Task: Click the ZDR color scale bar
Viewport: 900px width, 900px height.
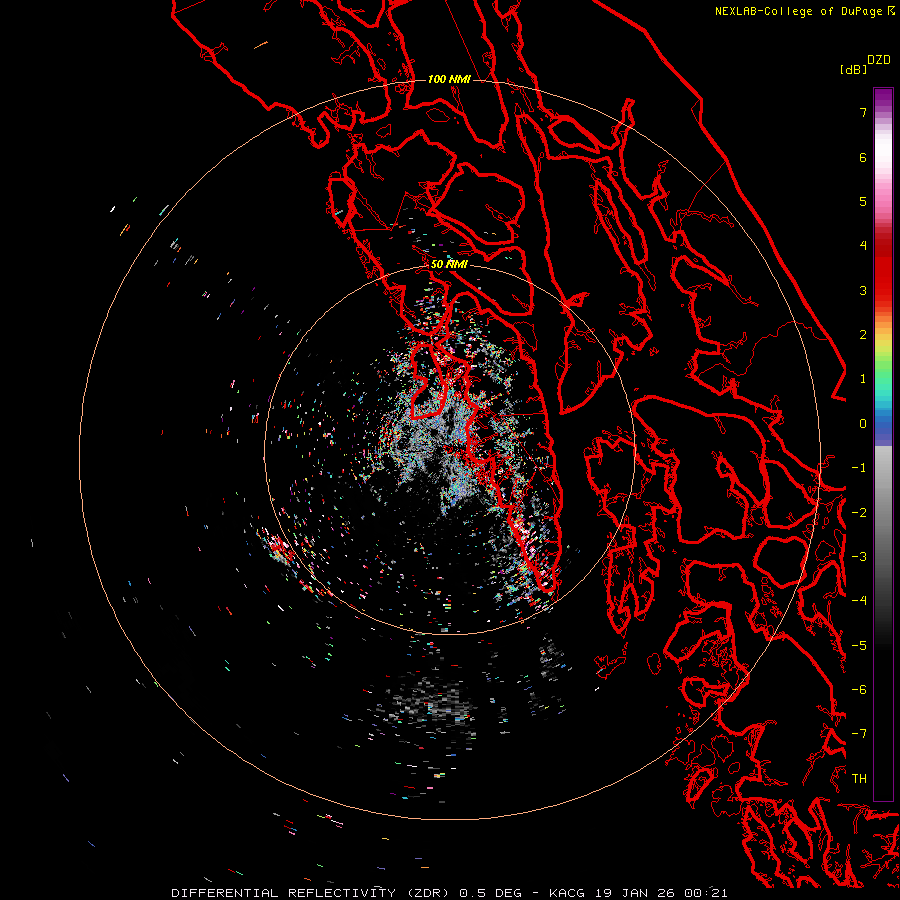Action: [x=883, y=444]
